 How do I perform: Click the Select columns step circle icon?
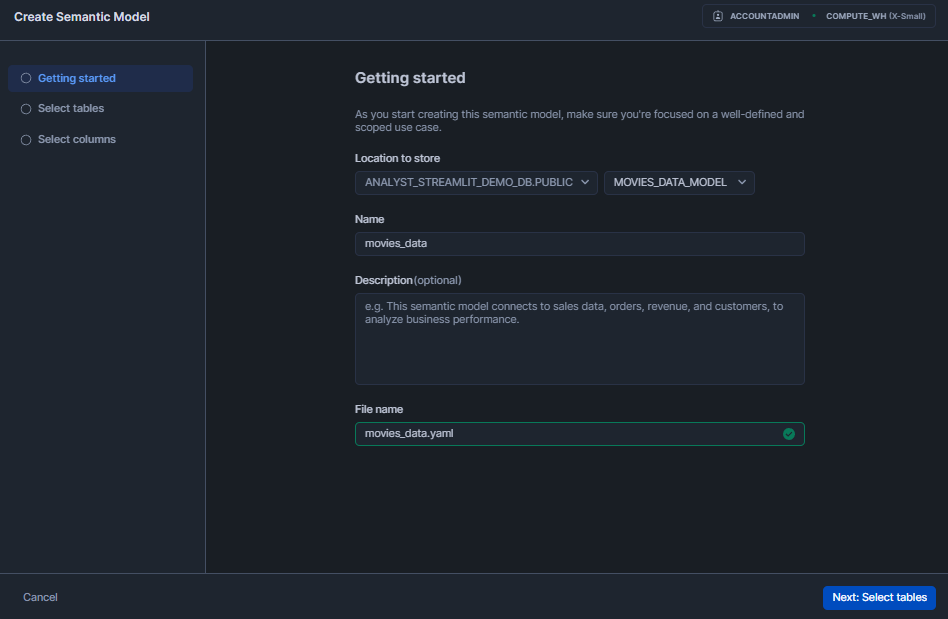click(26, 139)
